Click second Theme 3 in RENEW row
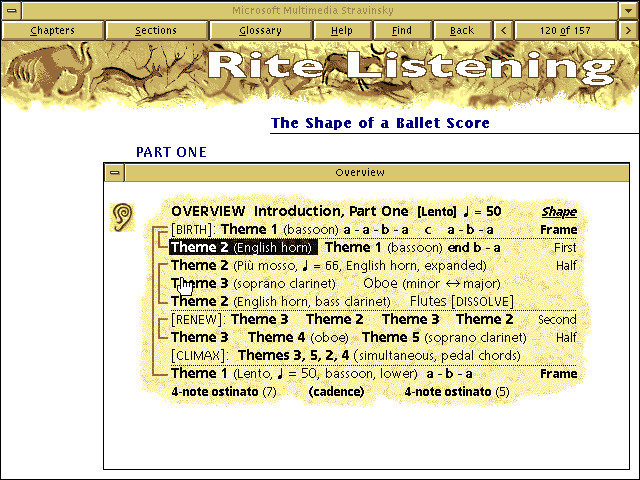Screen dimensions: 640x480 pyautogui.click(x=410, y=319)
